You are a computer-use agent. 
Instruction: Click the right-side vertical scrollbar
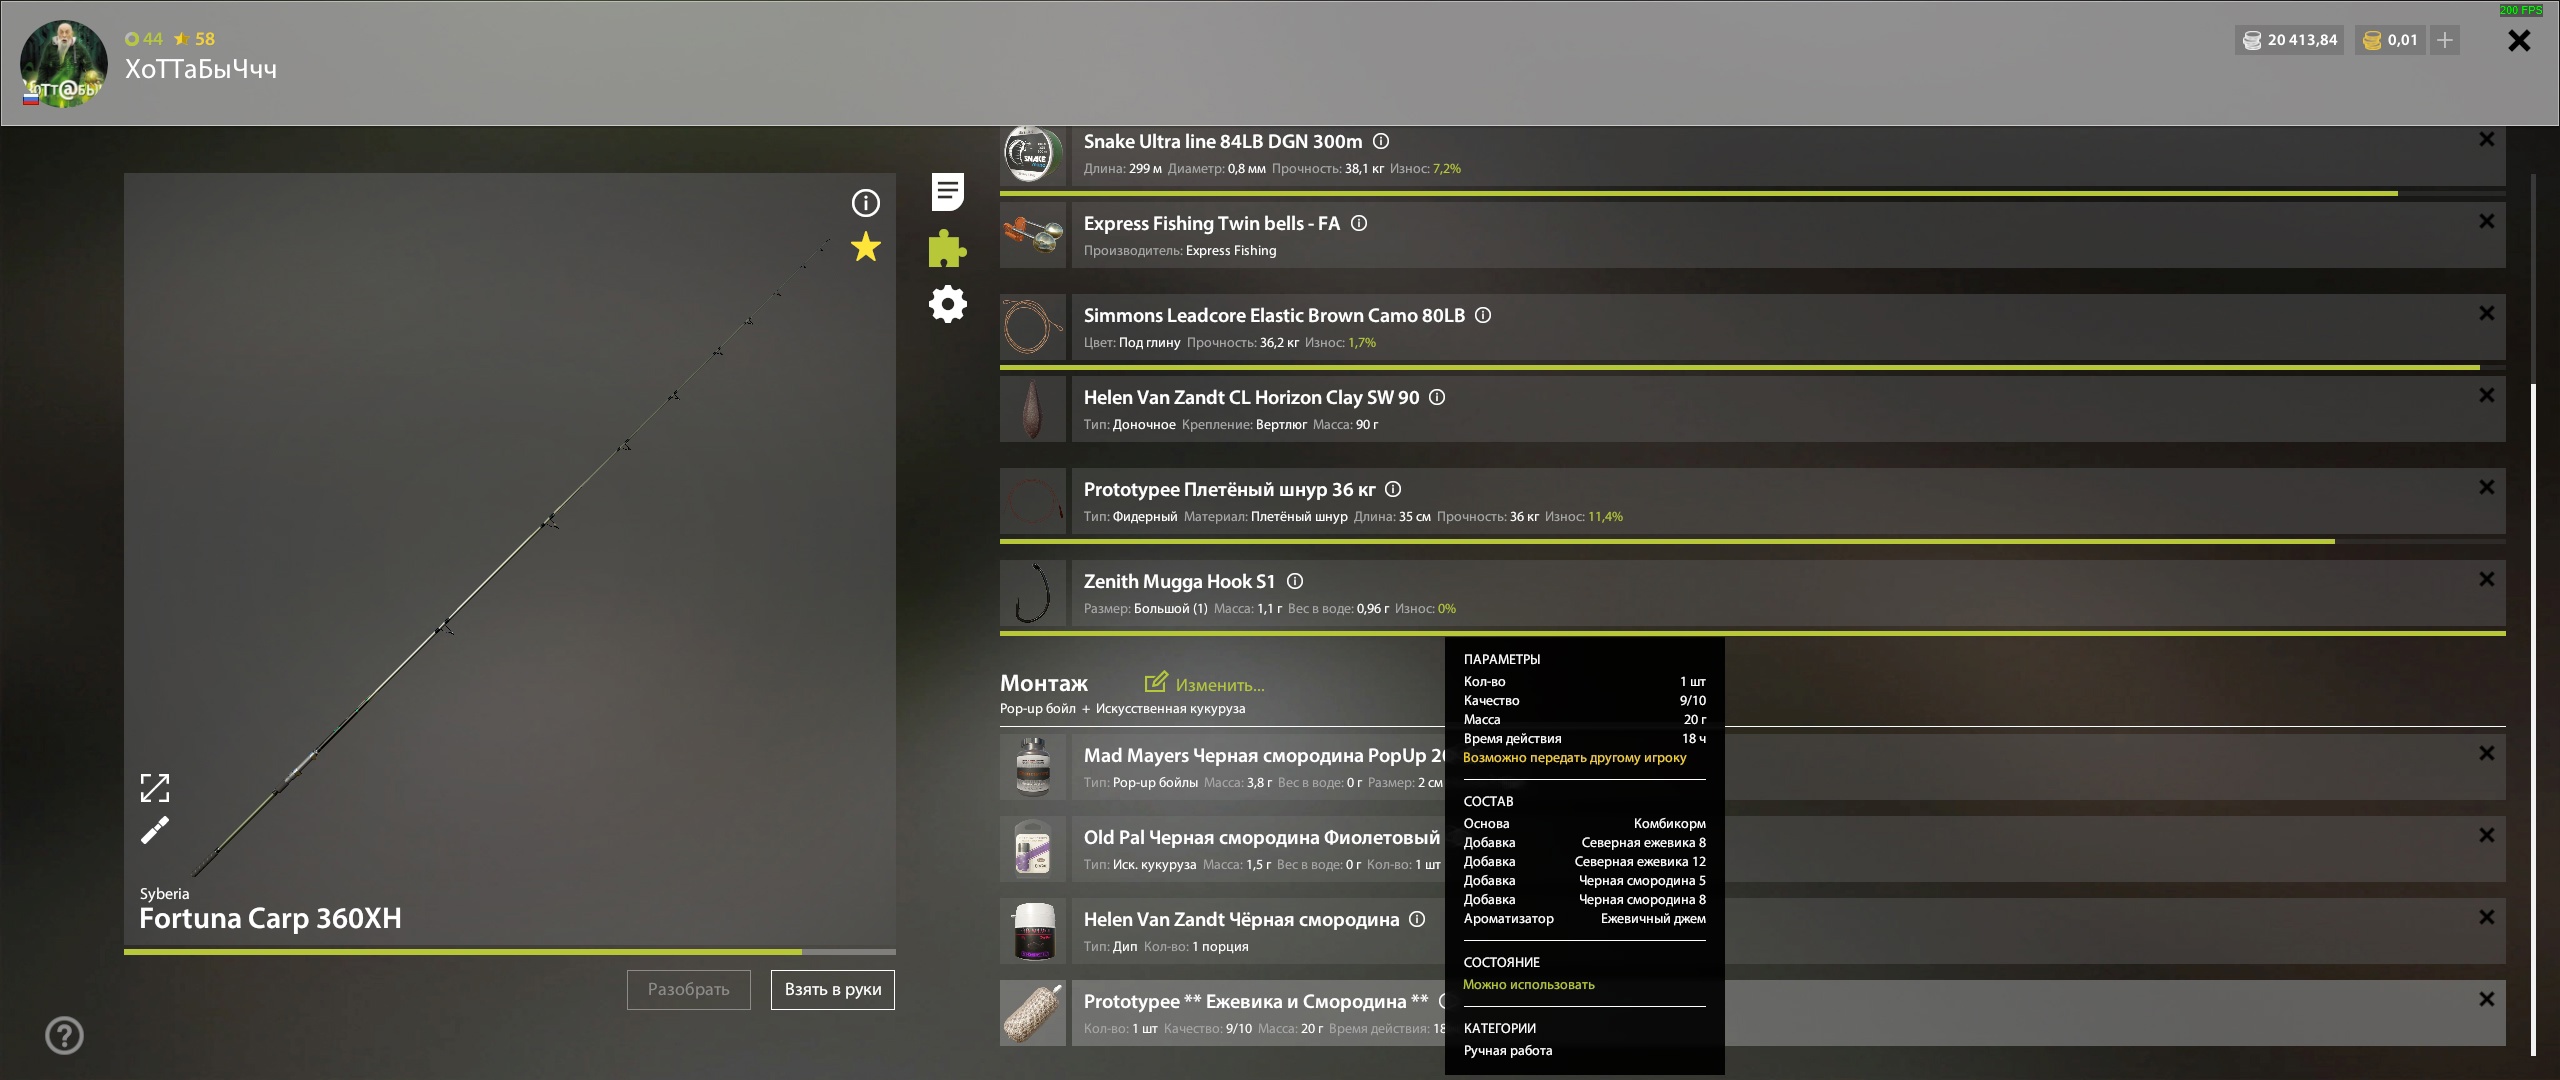pos(2533,720)
